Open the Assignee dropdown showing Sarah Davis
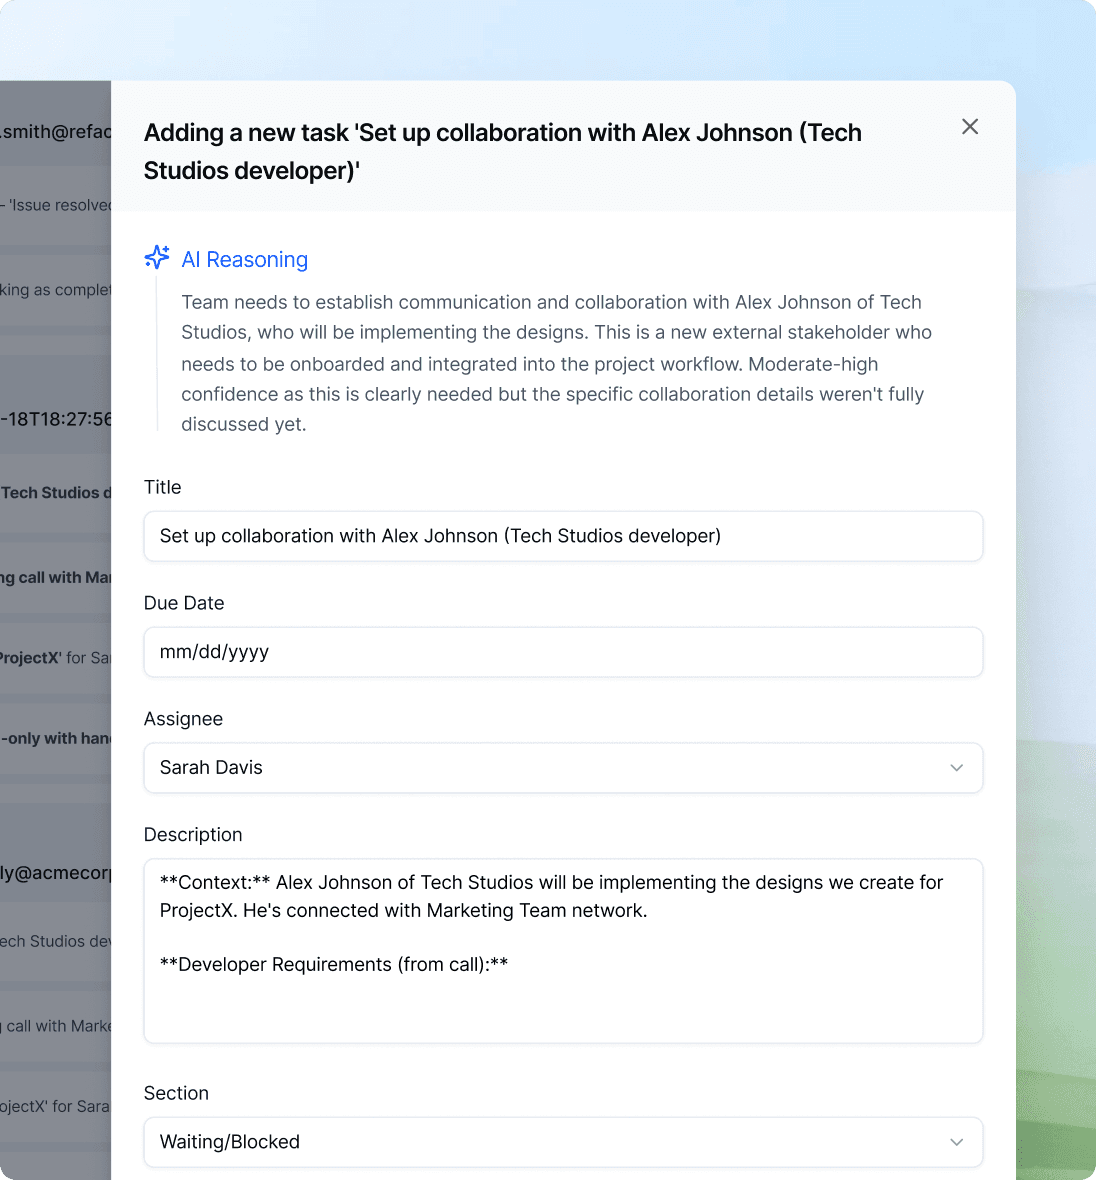Image resolution: width=1096 pixels, height=1180 pixels. tap(563, 768)
